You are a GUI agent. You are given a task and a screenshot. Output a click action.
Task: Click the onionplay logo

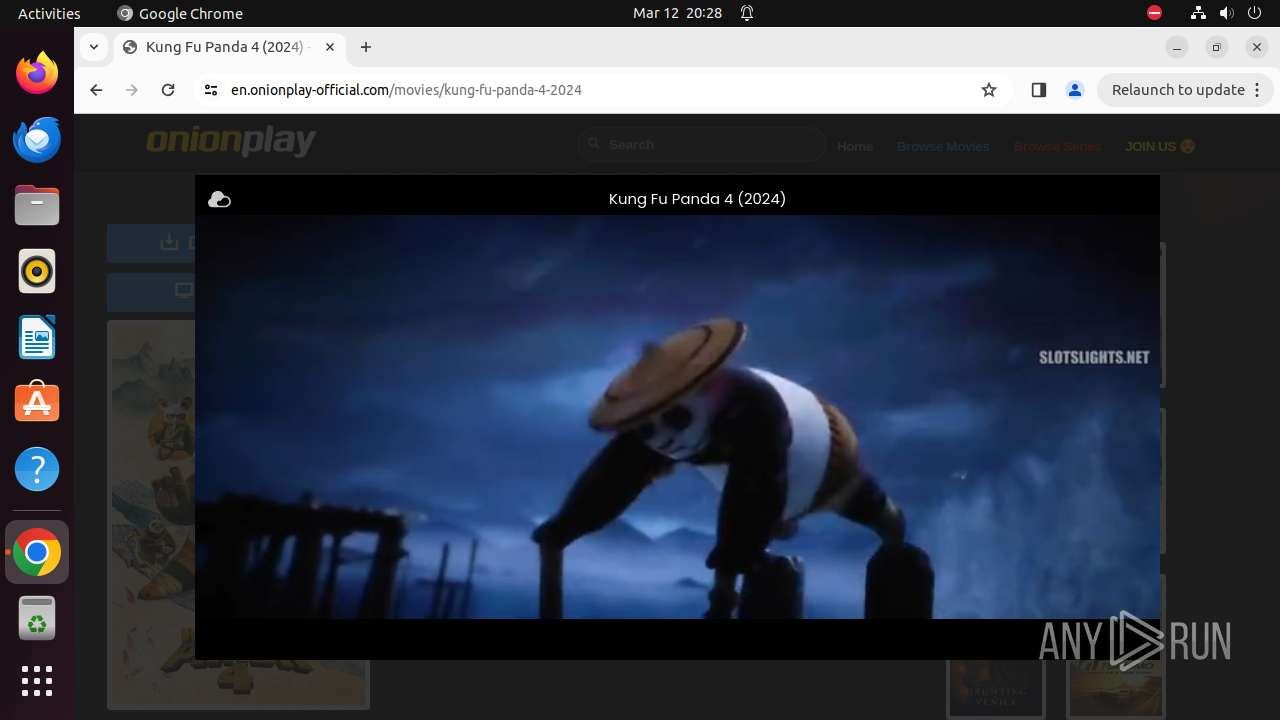click(x=231, y=141)
